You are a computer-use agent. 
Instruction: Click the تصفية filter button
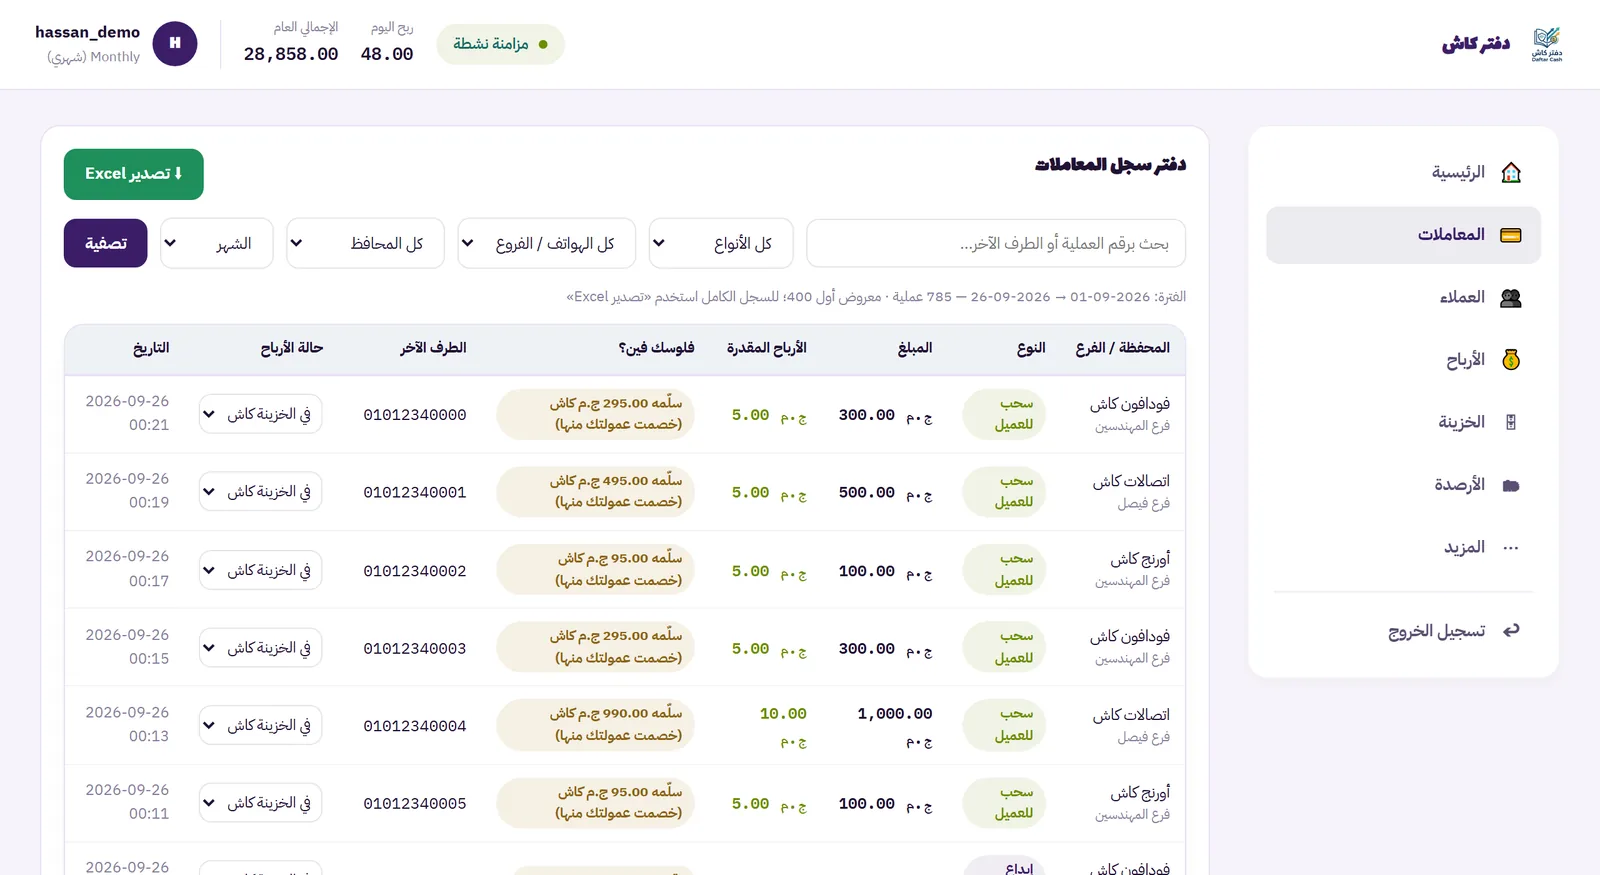click(106, 243)
